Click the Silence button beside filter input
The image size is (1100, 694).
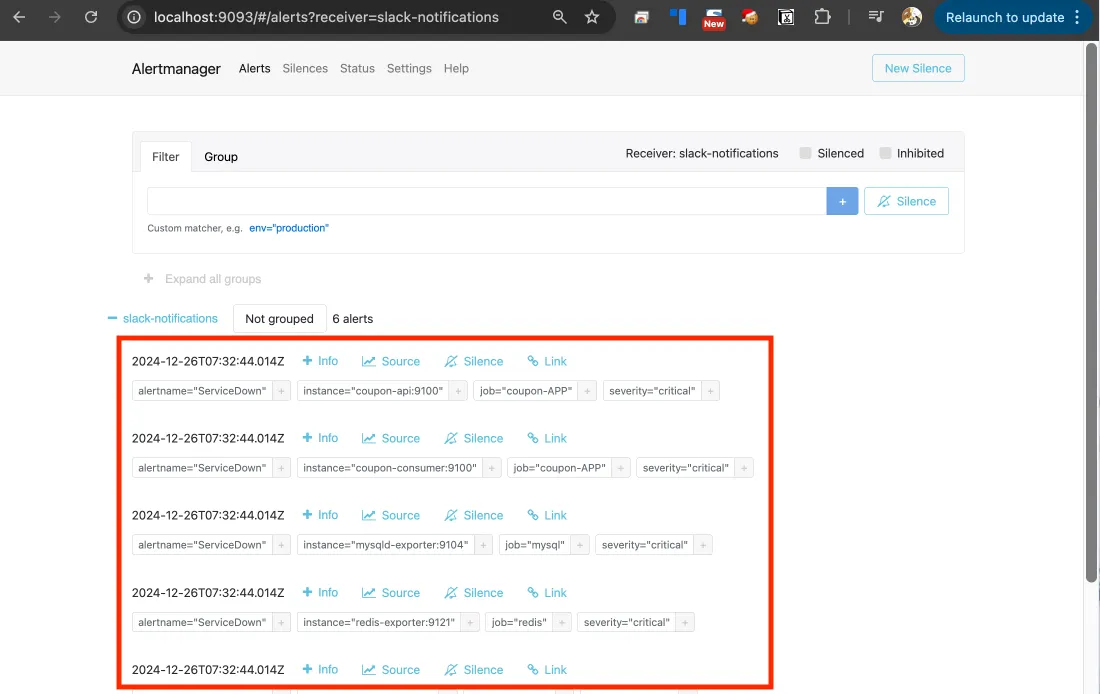click(906, 201)
